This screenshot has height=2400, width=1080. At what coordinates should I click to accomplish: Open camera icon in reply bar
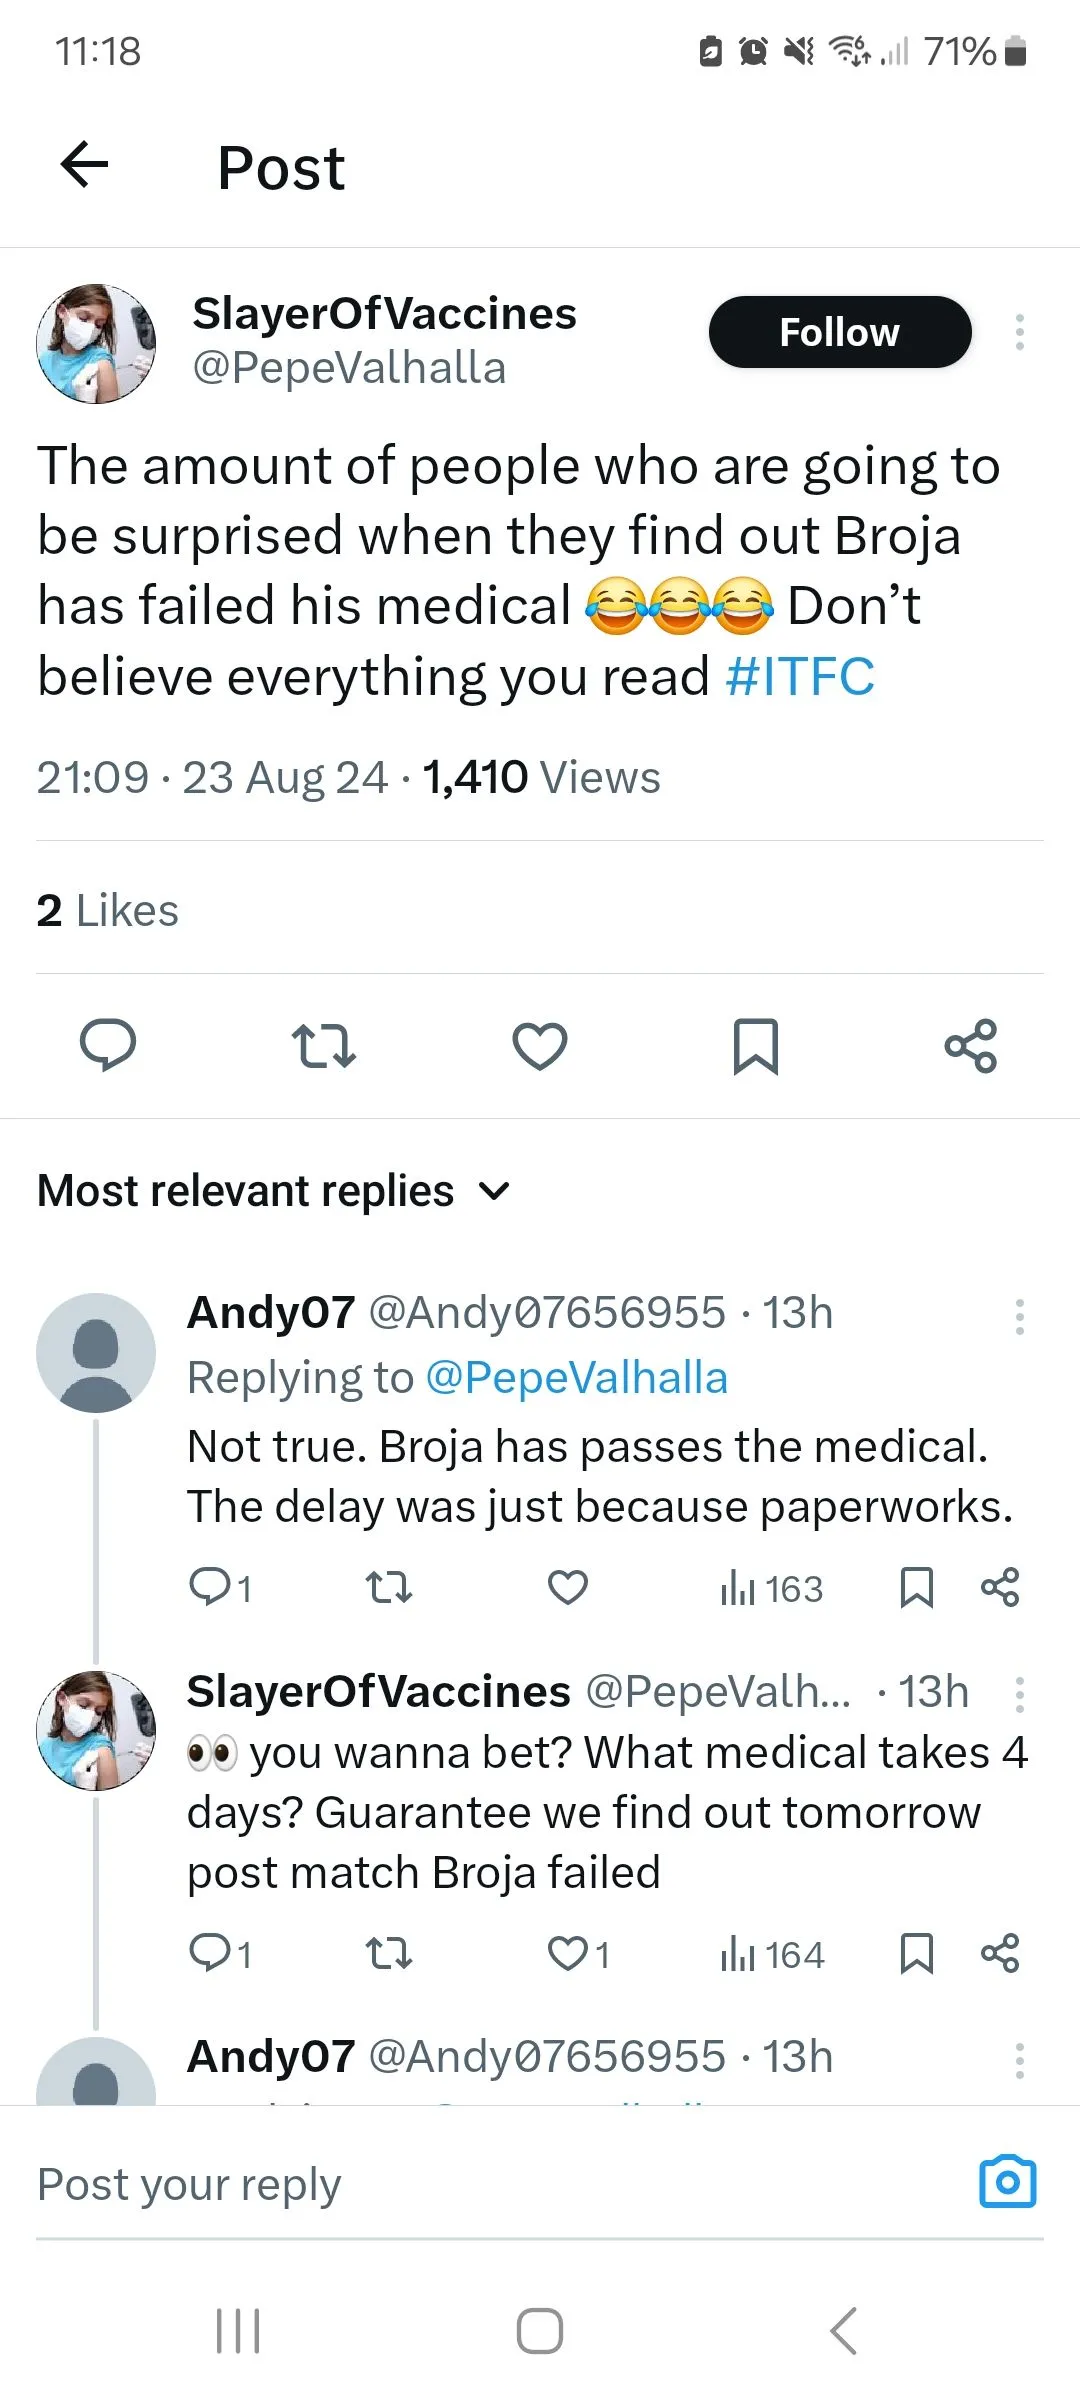point(1007,2182)
